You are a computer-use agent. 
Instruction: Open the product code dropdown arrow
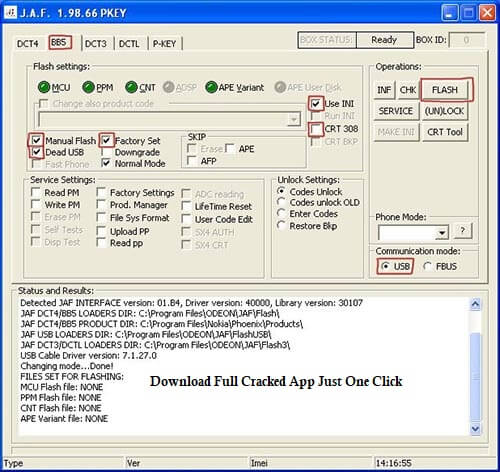click(x=294, y=119)
